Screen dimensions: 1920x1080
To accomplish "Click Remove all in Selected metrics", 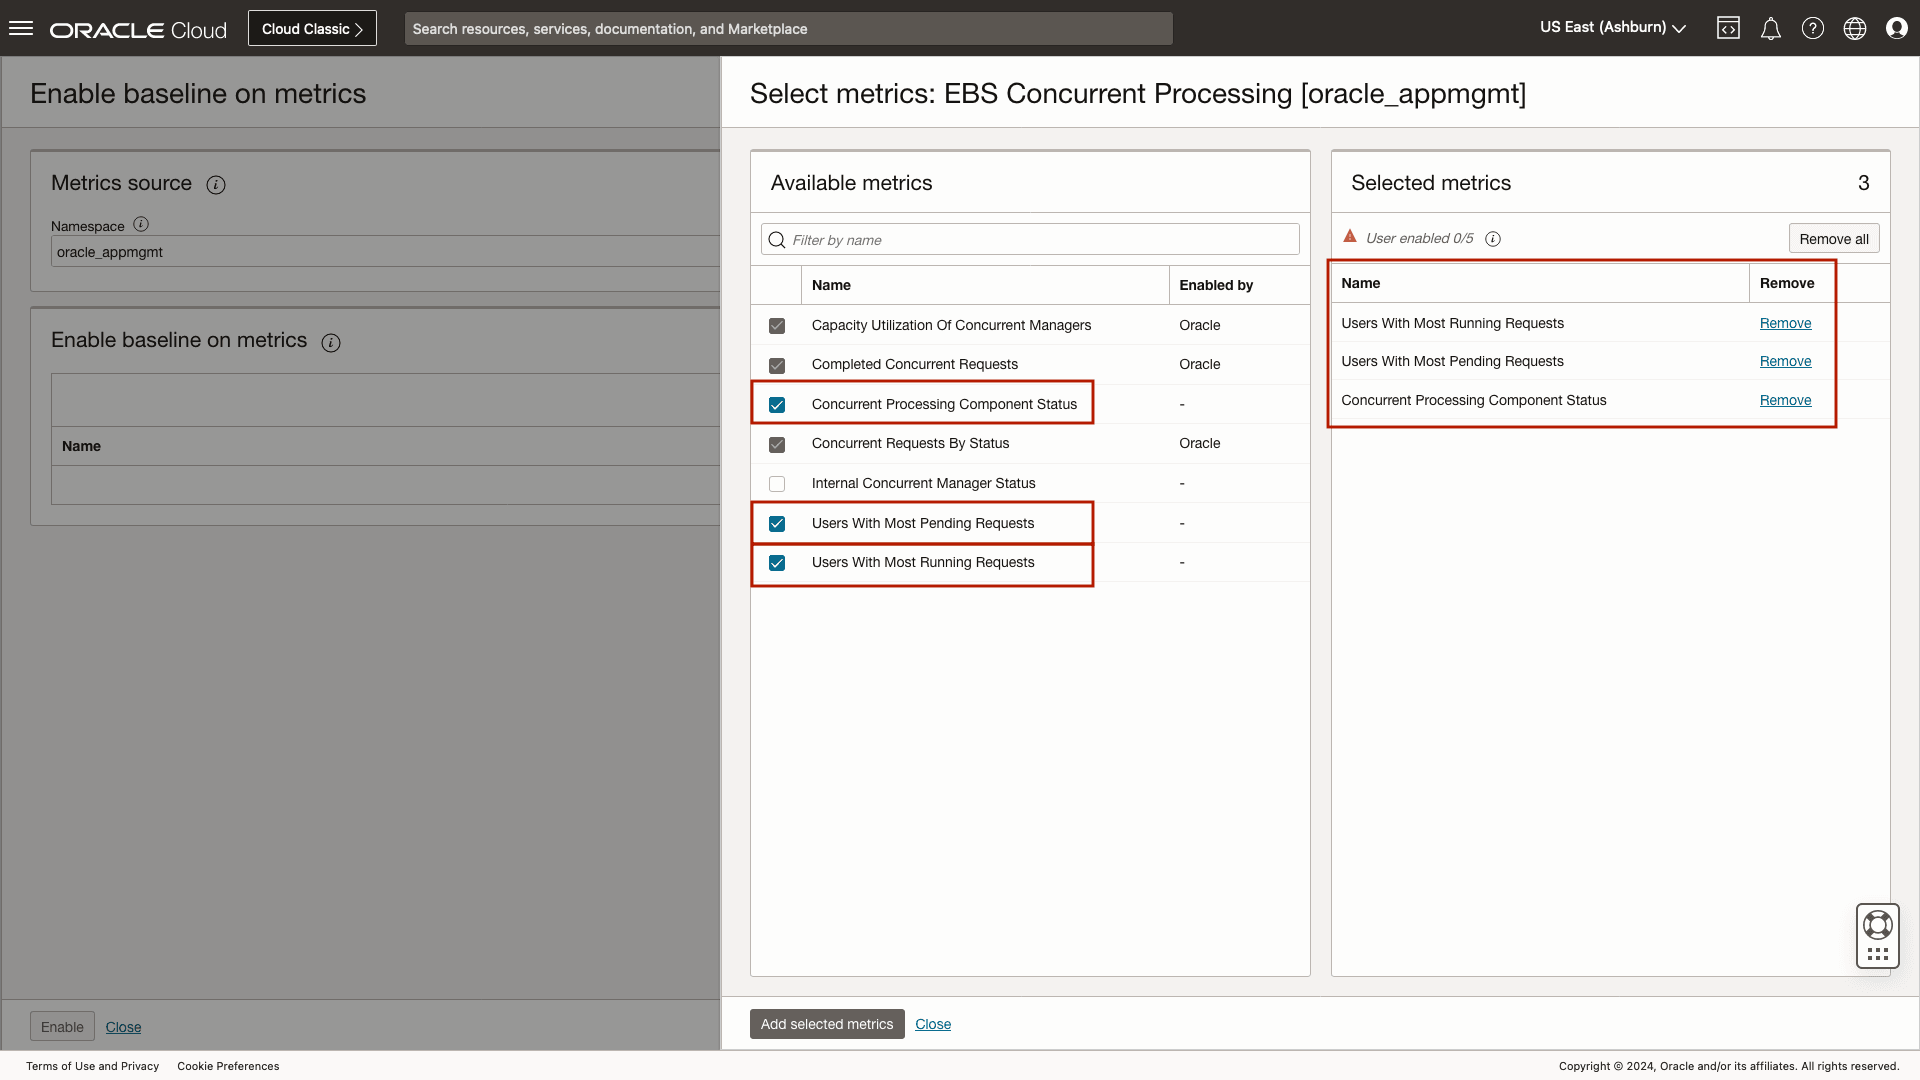I will coord(1834,238).
